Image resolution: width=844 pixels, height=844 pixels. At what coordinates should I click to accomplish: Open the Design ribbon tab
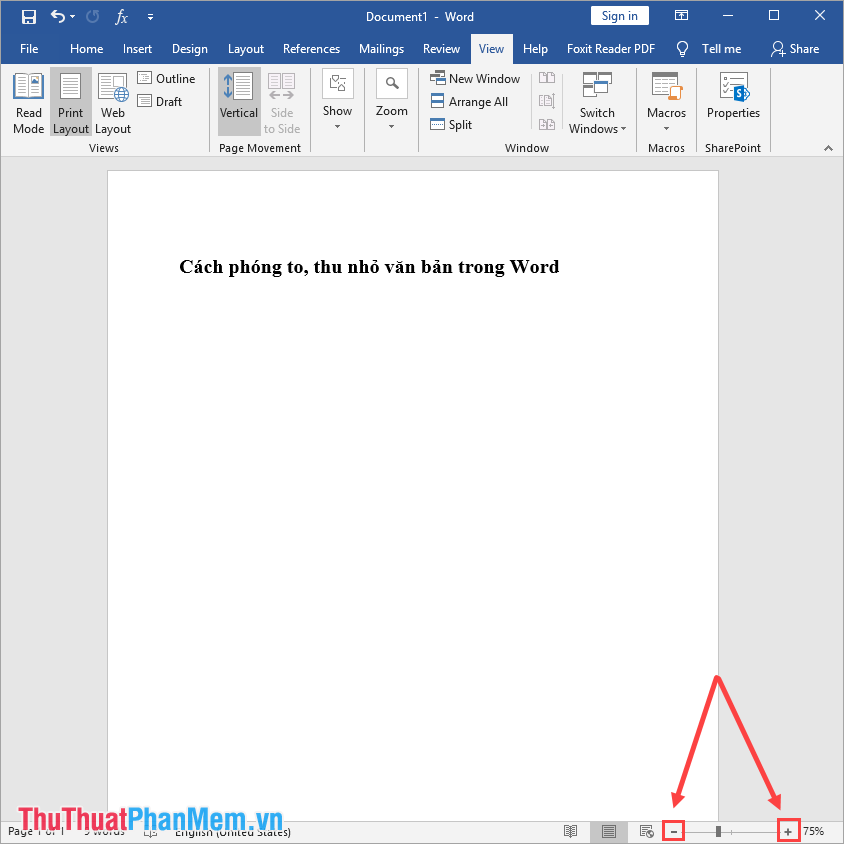(190, 48)
